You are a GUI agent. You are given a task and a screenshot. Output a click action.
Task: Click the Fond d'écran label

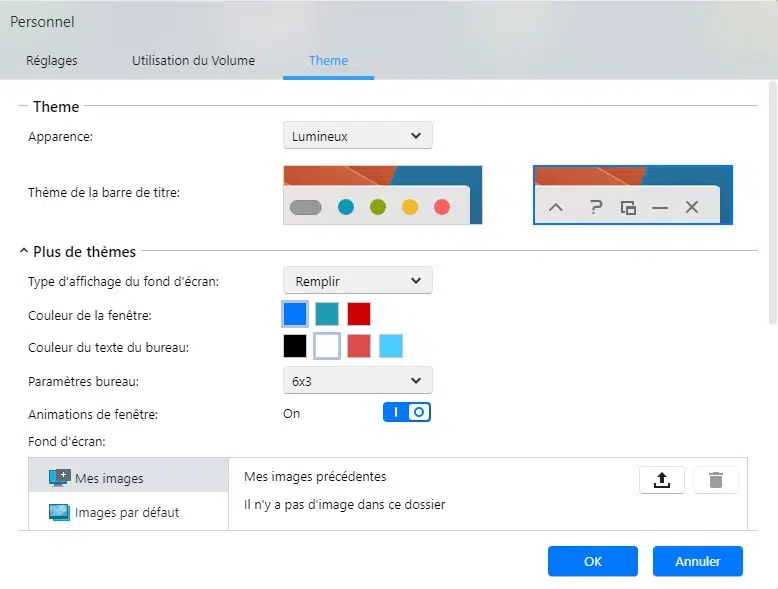[66, 441]
